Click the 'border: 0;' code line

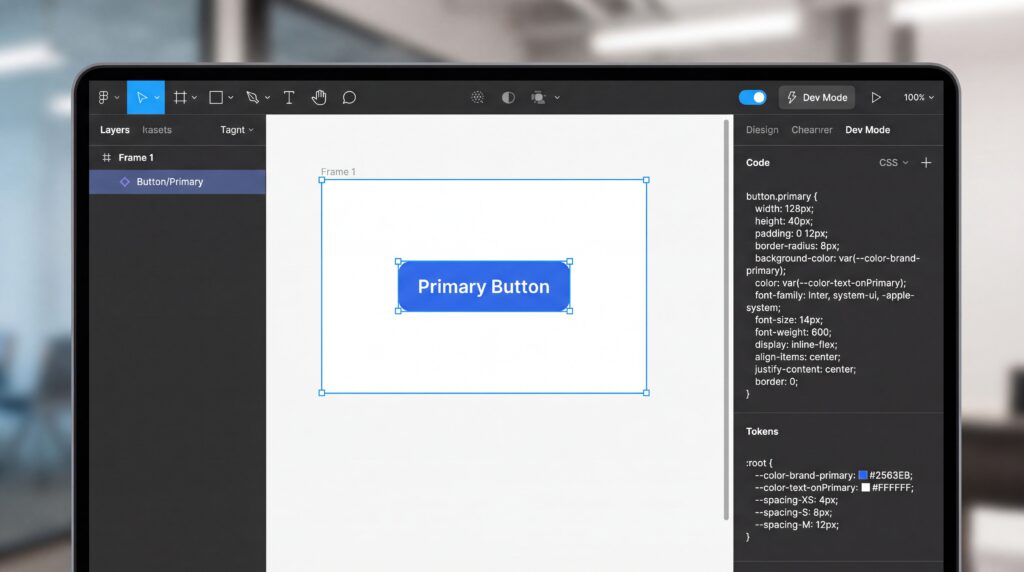776,382
